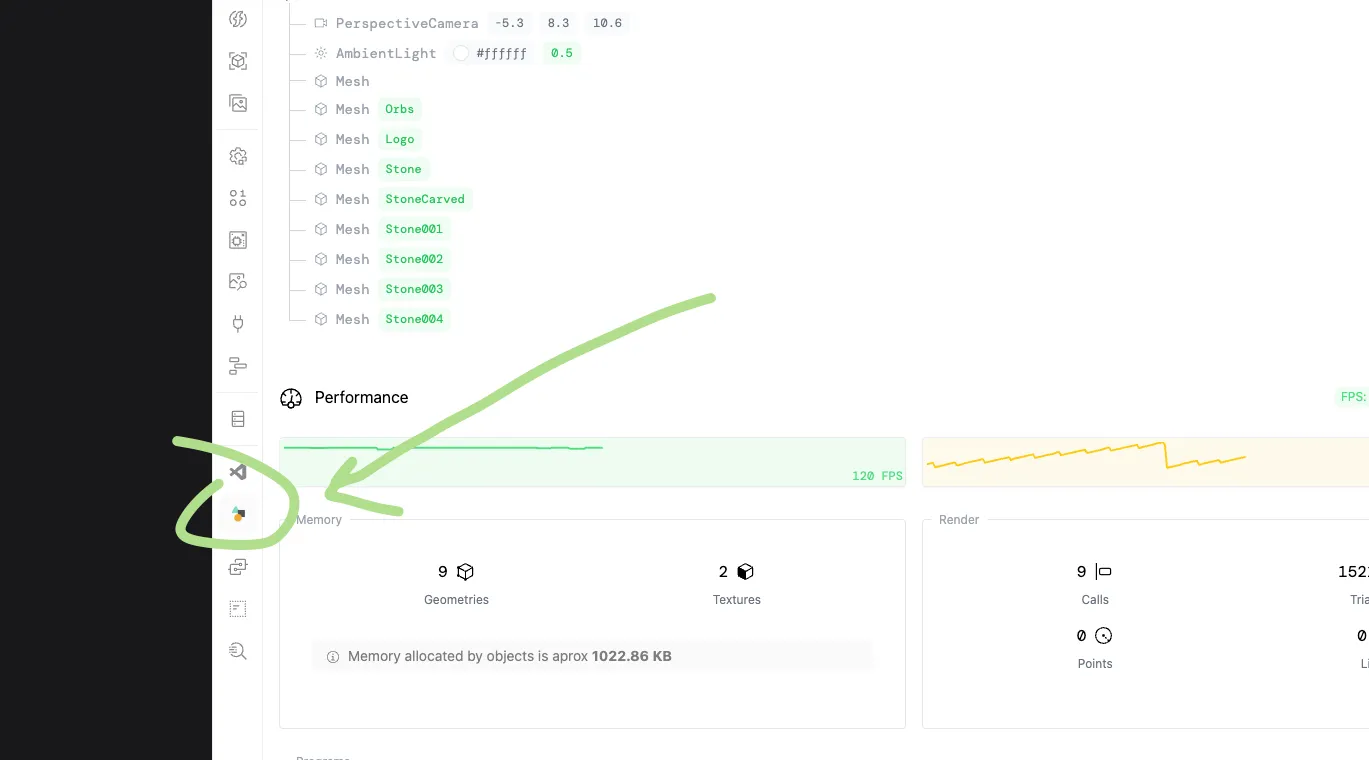The image size is (1369, 760).
Task: Open the timeline bars sidebar icon
Action: [238, 365]
